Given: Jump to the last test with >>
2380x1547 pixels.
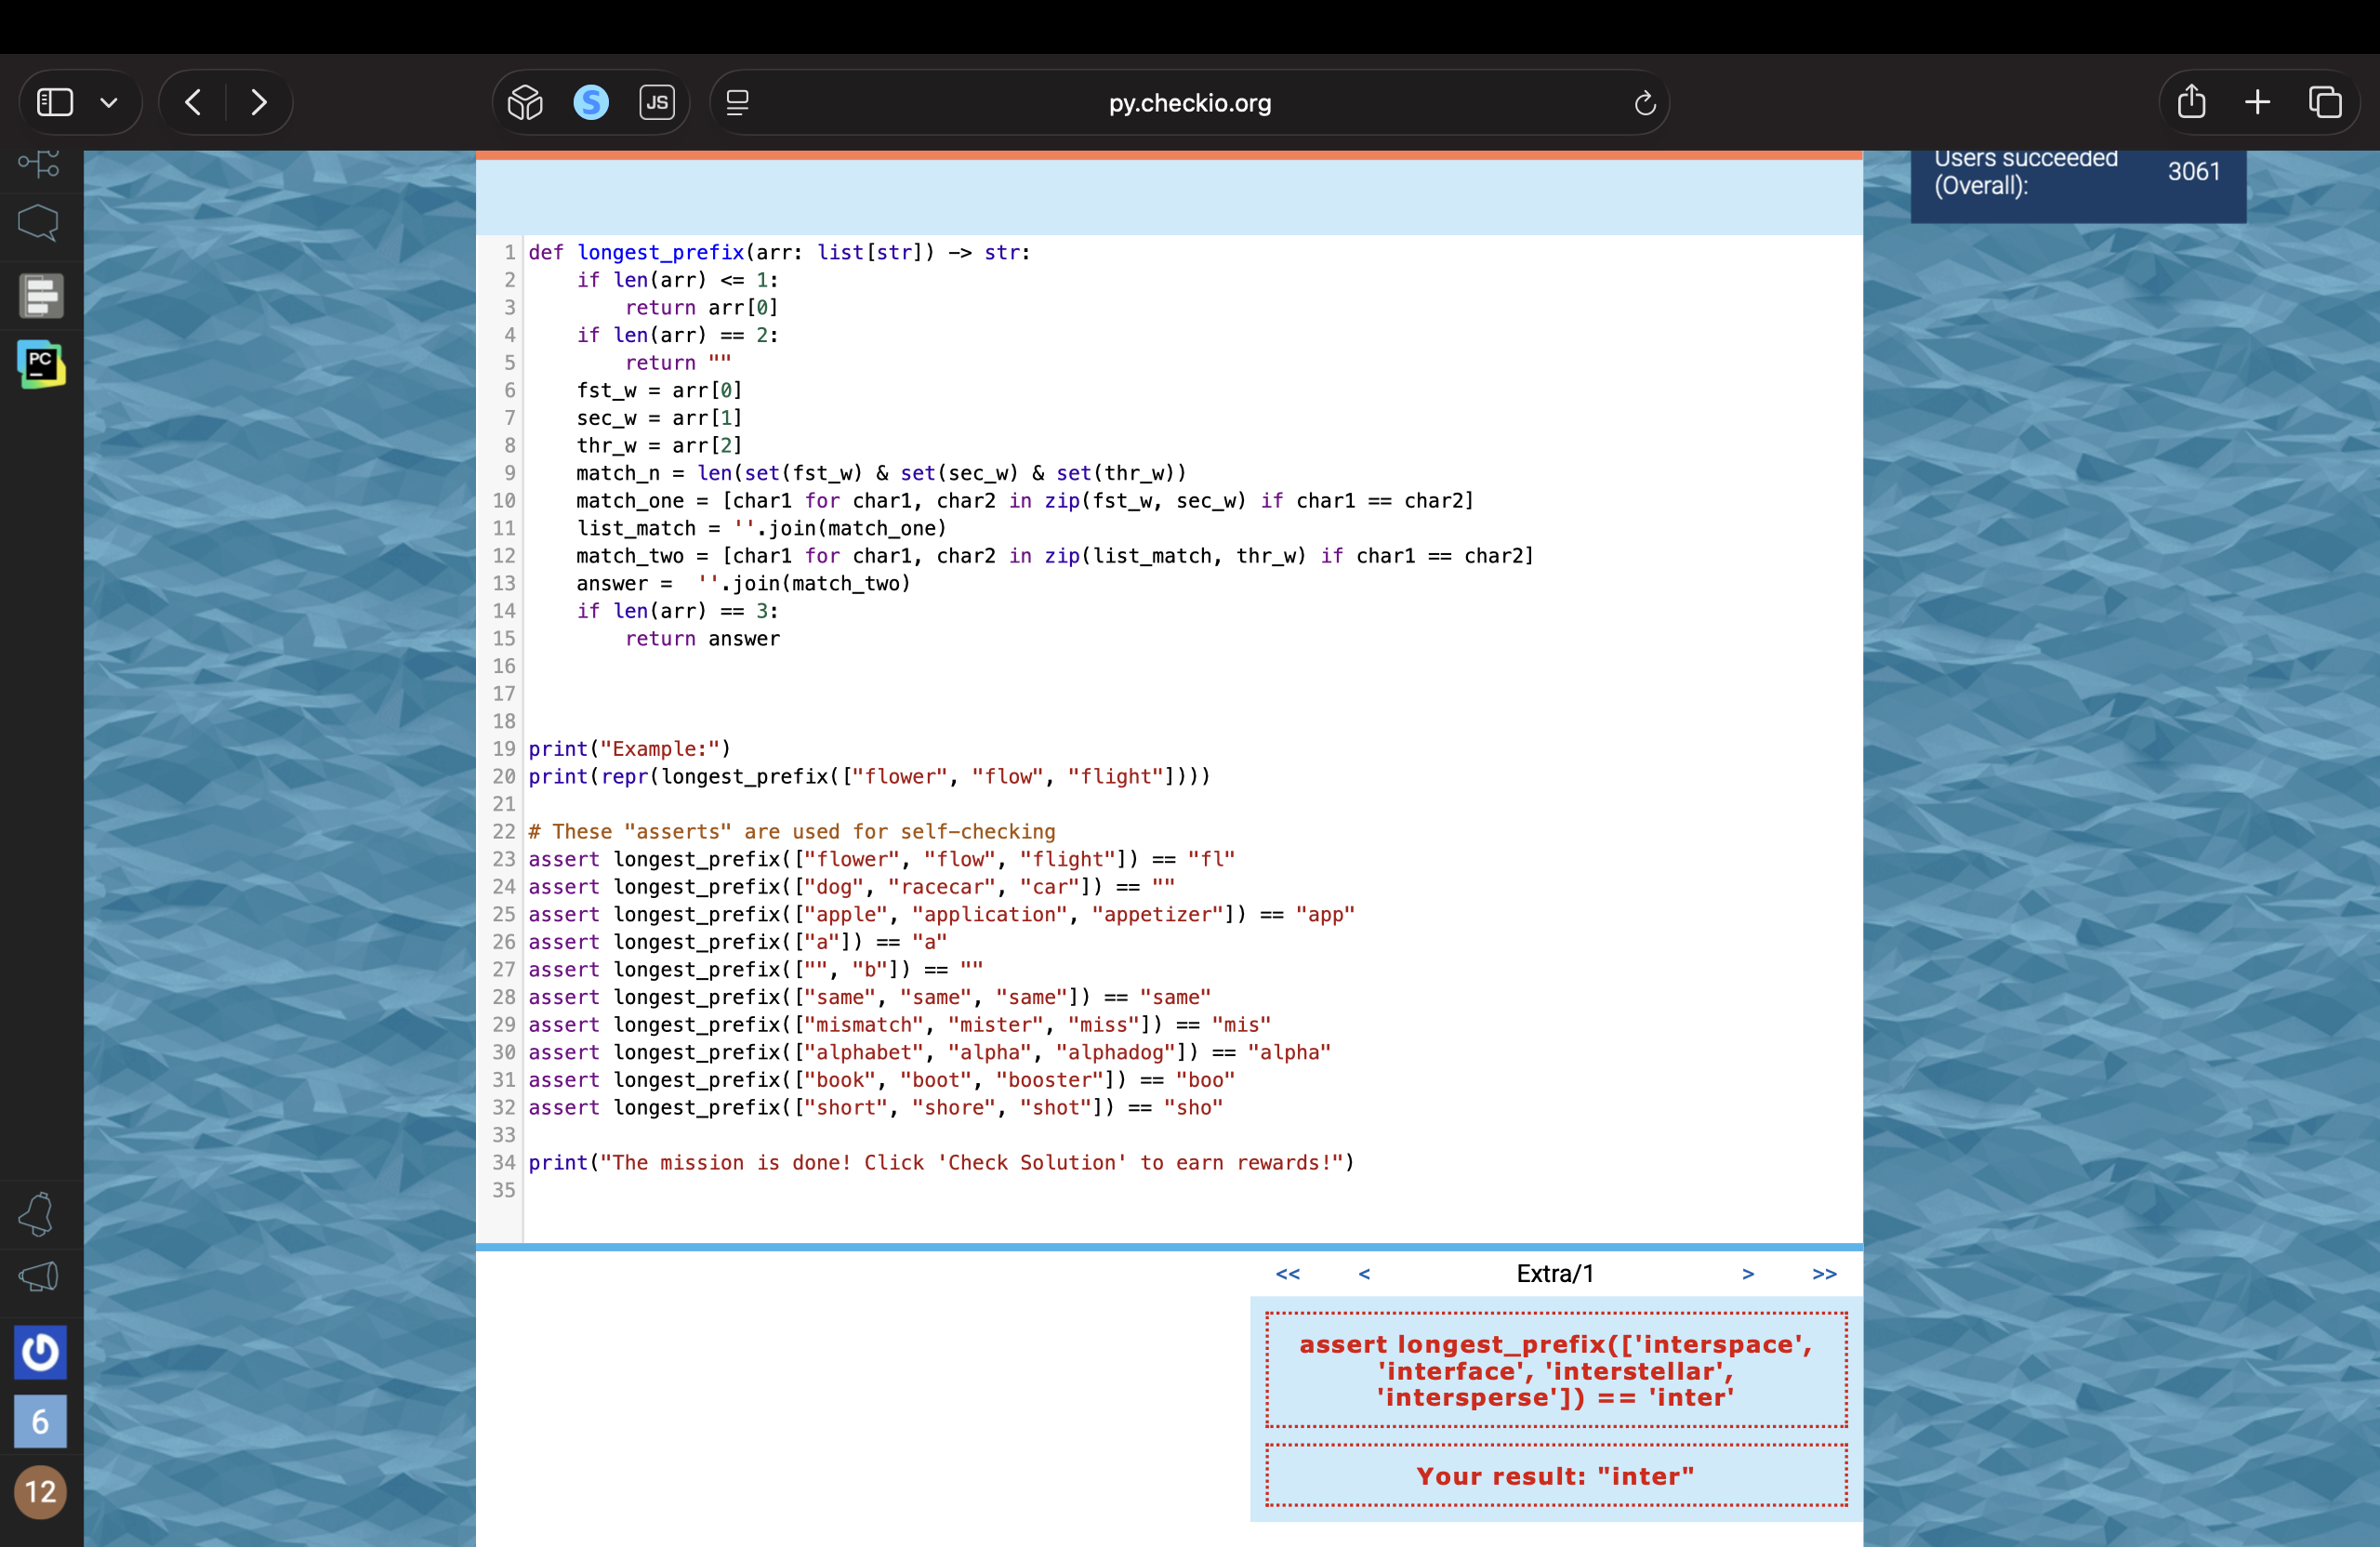Looking at the screenshot, I should pyautogui.click(x=1825, y=1273).
